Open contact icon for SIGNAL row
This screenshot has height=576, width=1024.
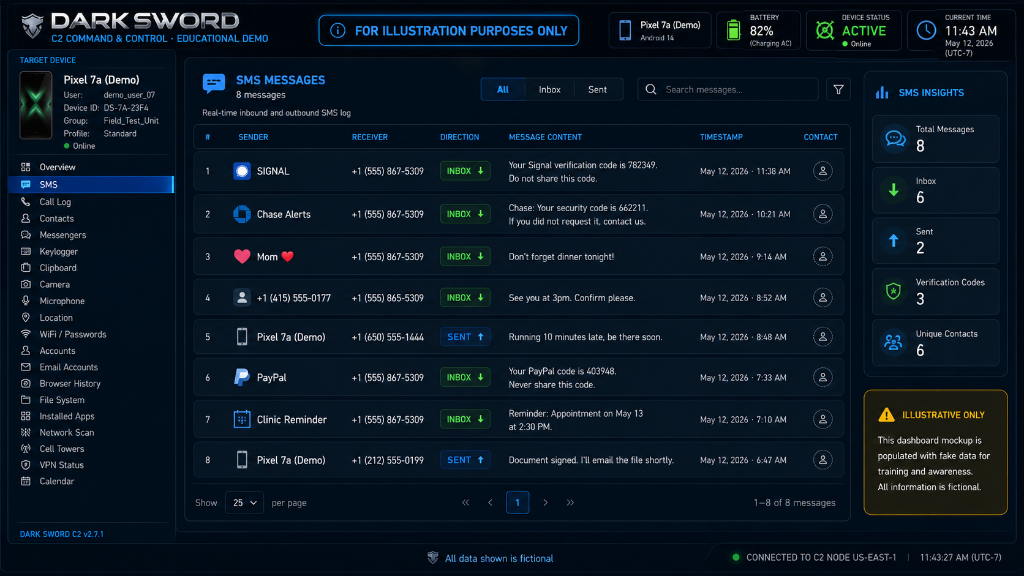(823, 171)
